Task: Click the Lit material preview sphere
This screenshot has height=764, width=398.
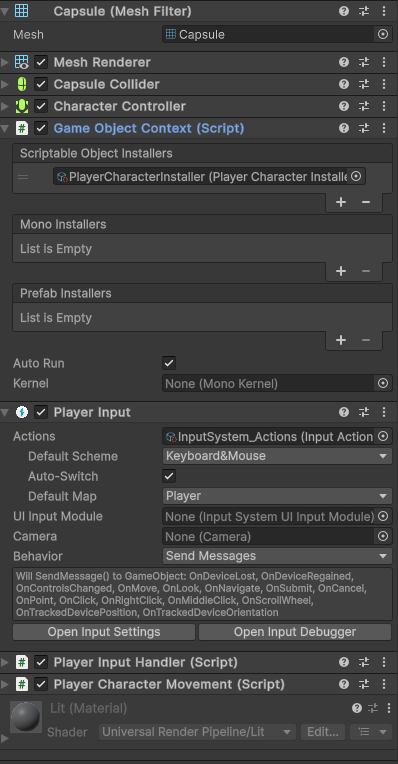Action: (26, 717)
